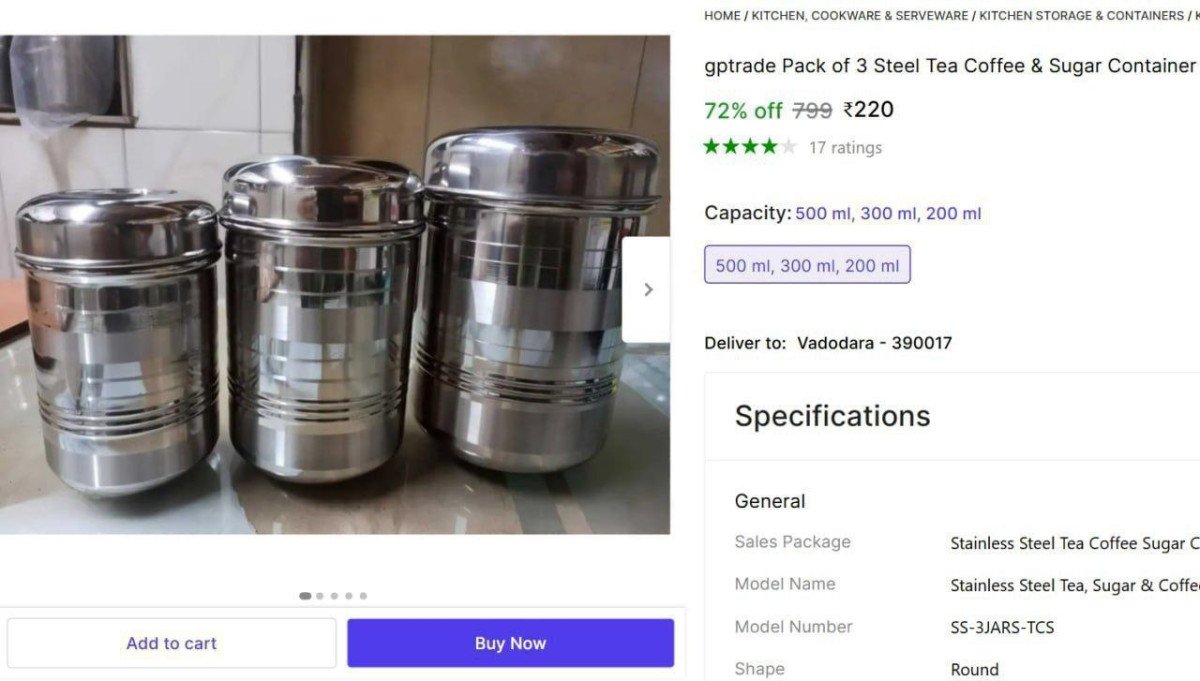Screen dimensions: 1200x681
Task: Jump to the third carousel dot
Action: click(x=334, y=596)
